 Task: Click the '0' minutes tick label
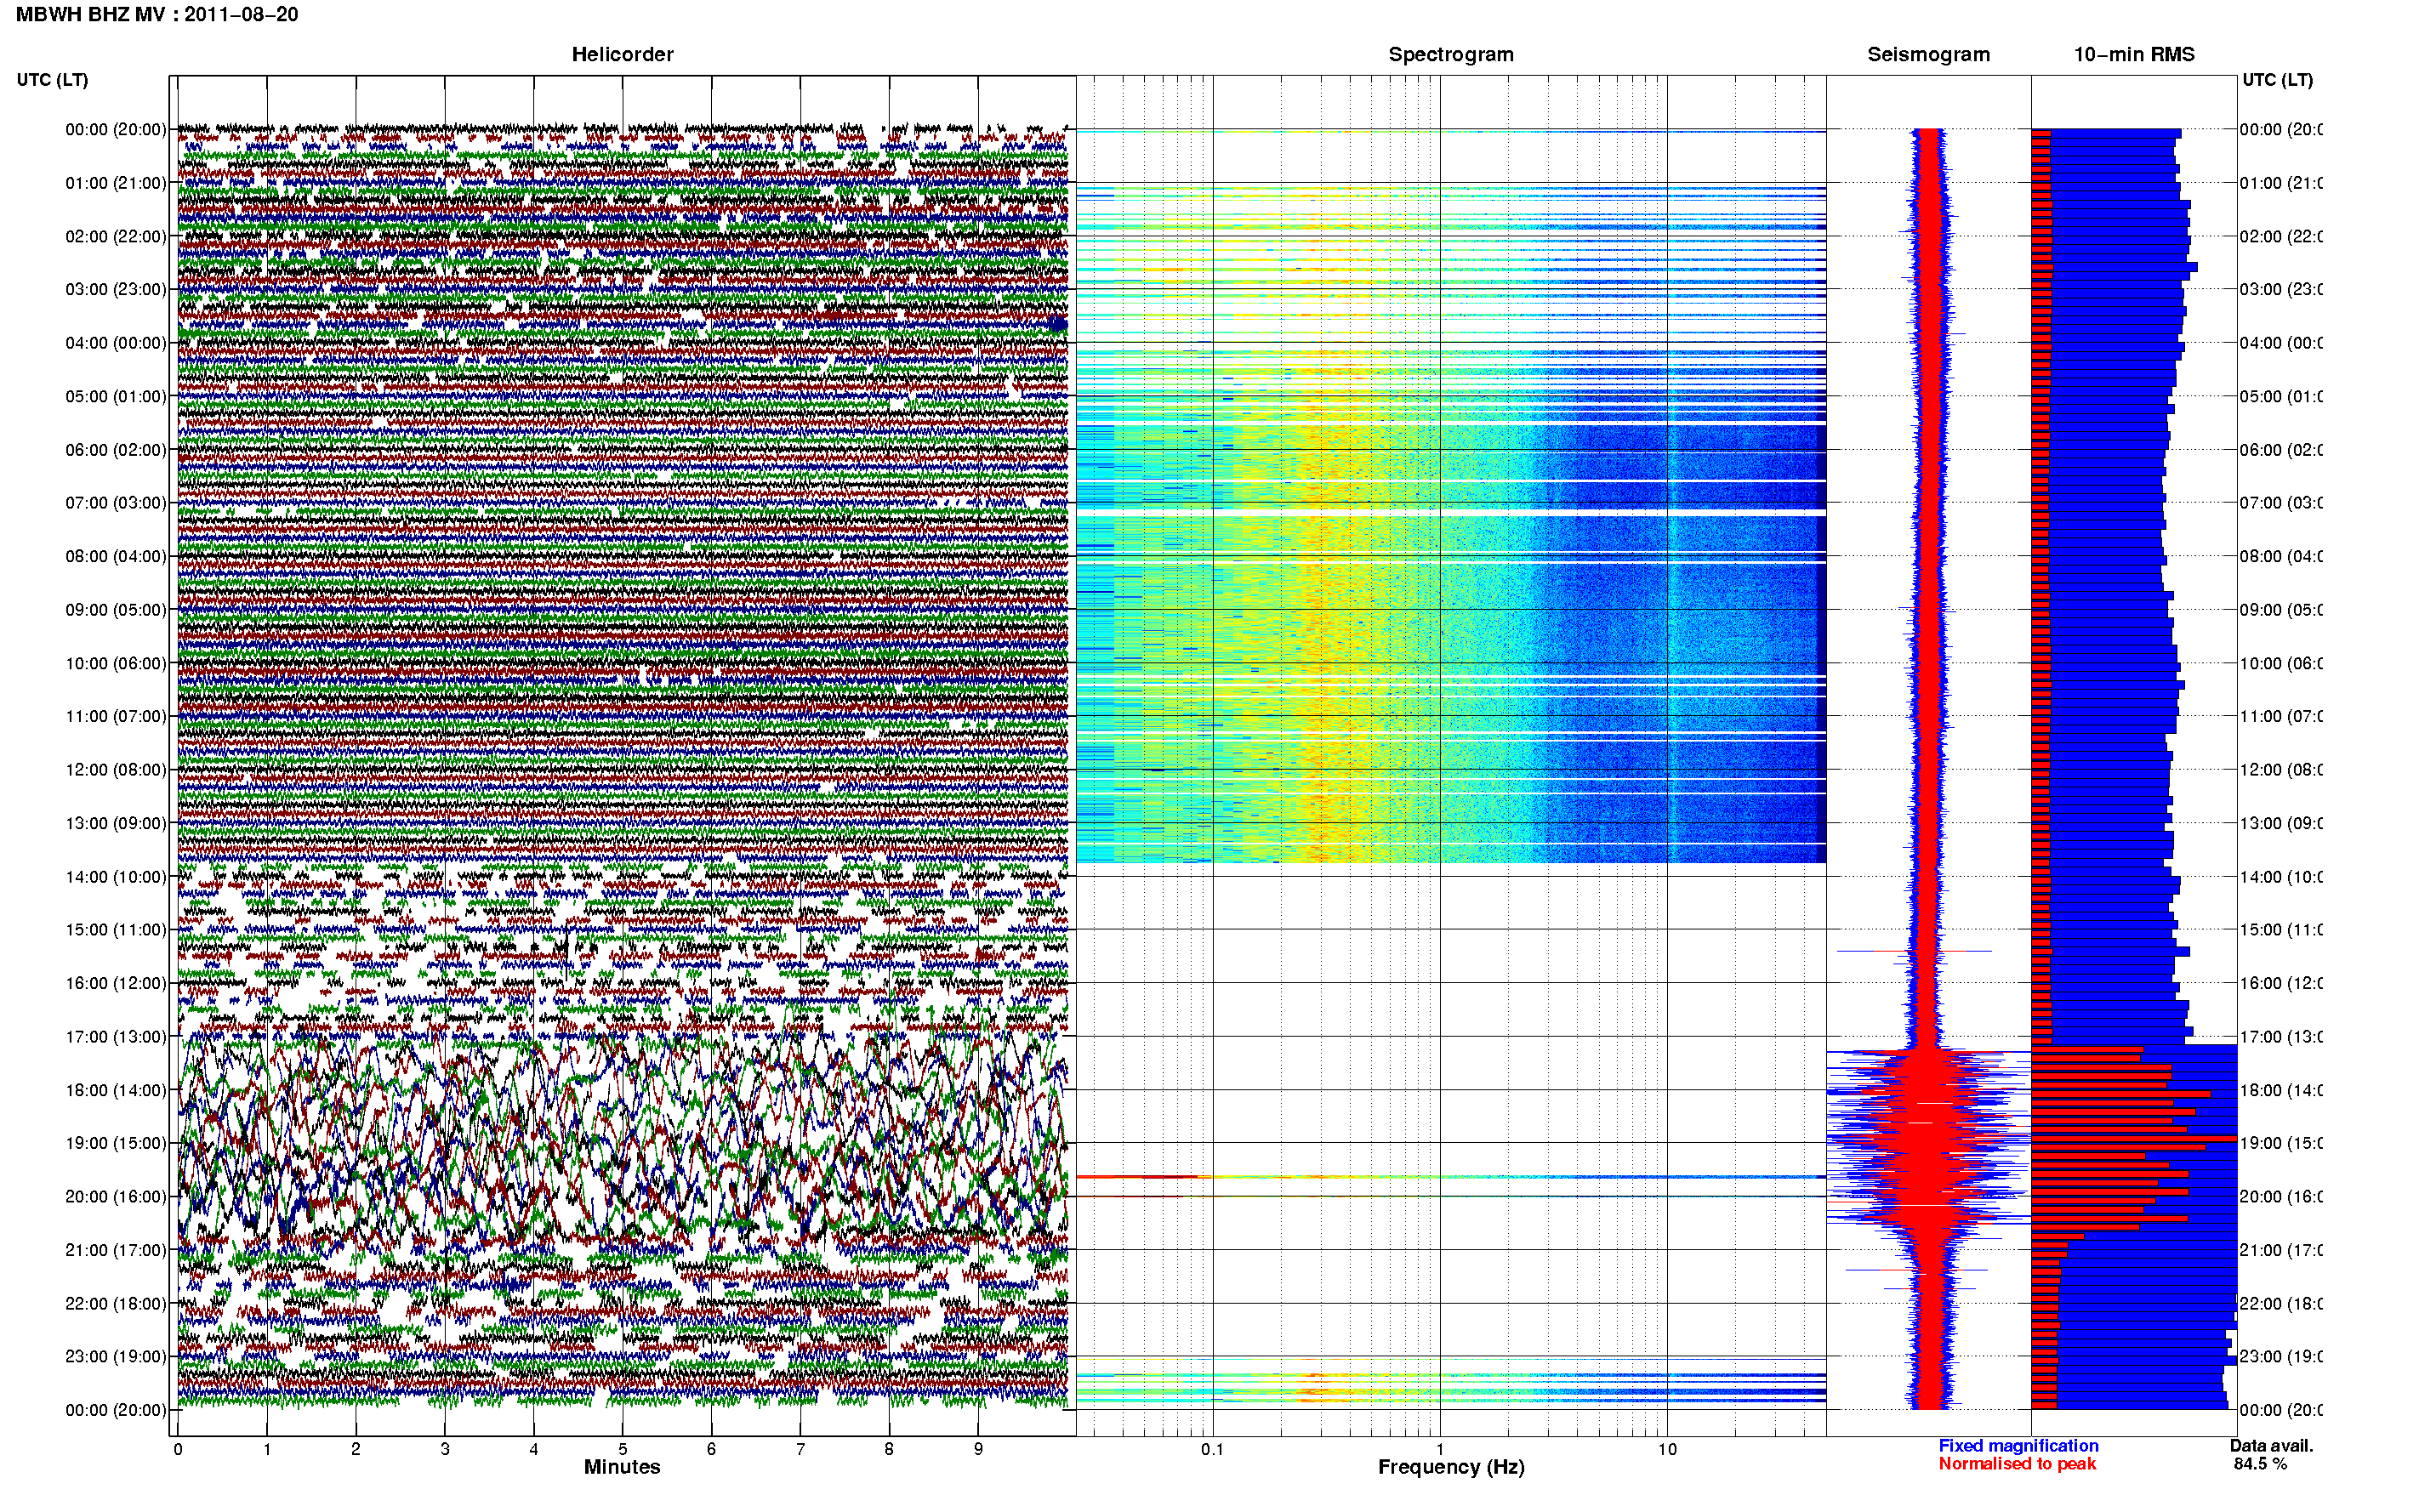178,1449
